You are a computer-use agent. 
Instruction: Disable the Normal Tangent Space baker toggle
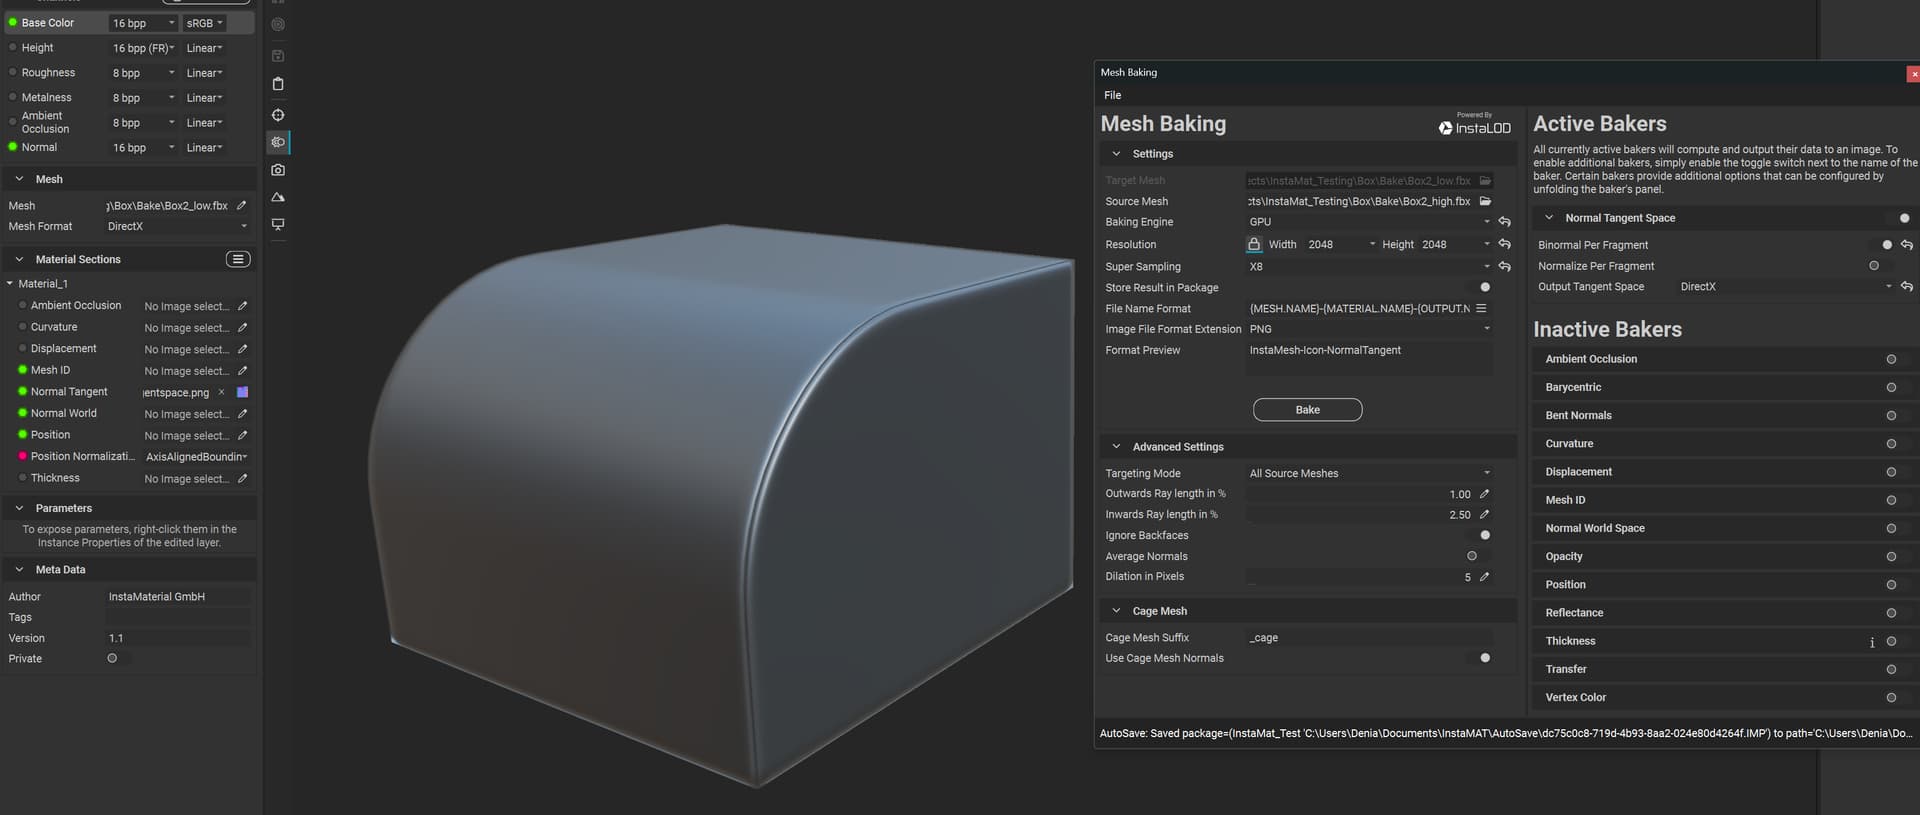pos(1899,218)
